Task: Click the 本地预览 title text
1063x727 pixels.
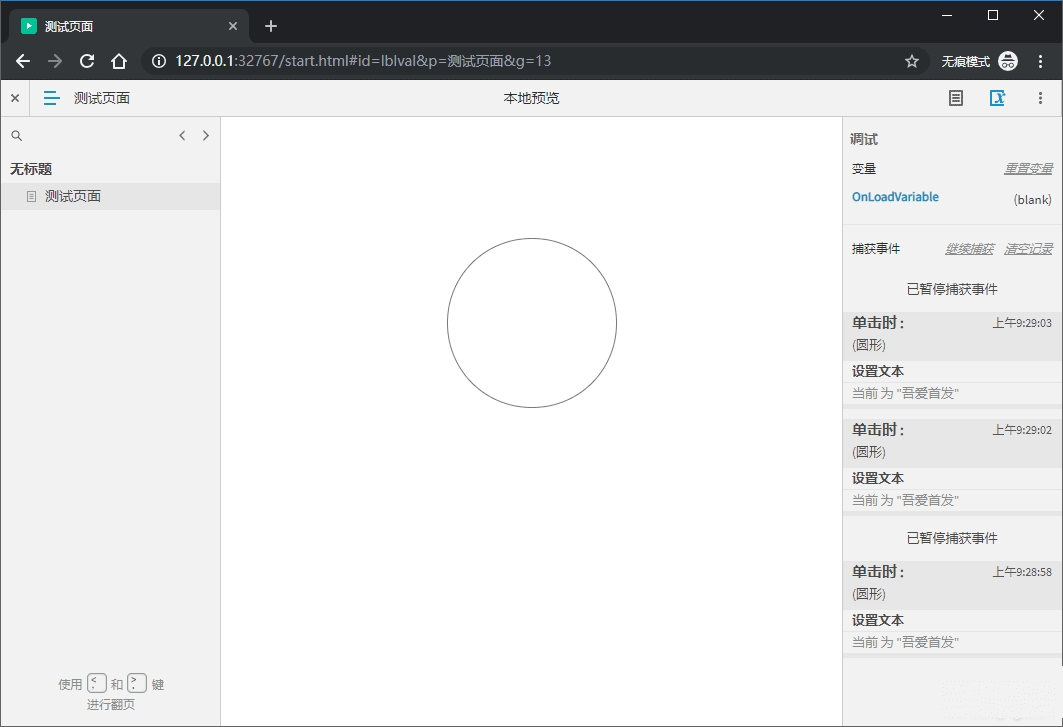Action: [x=532, y=98]
